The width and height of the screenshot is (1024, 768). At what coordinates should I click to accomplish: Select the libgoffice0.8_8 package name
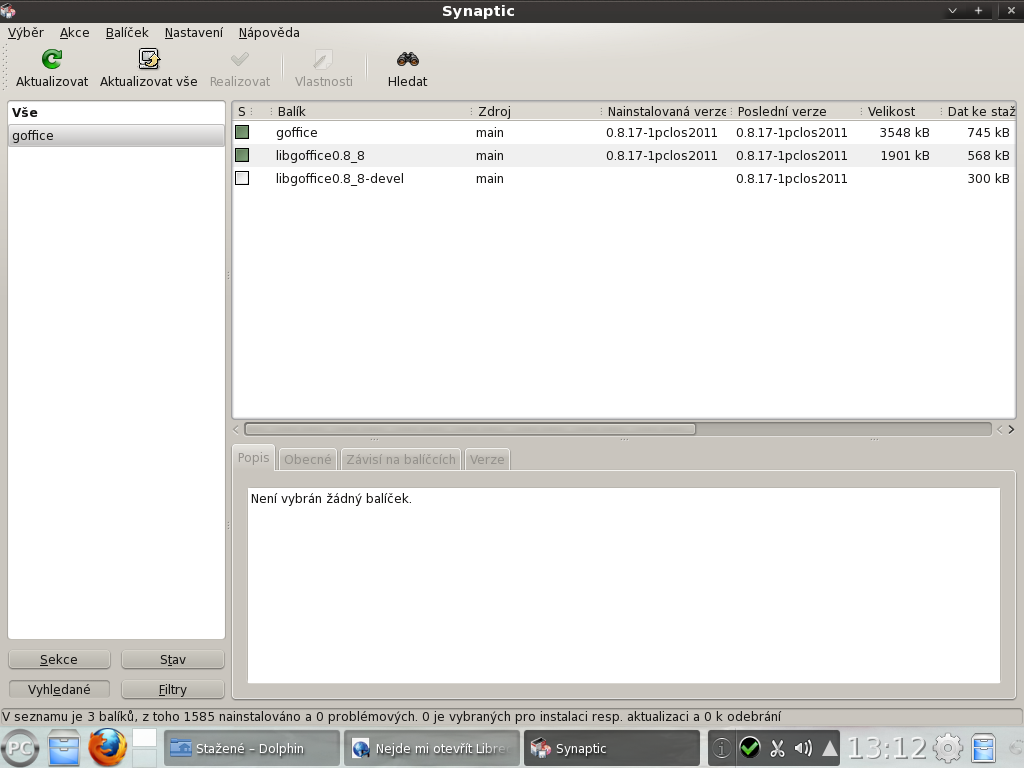(320, 155)
